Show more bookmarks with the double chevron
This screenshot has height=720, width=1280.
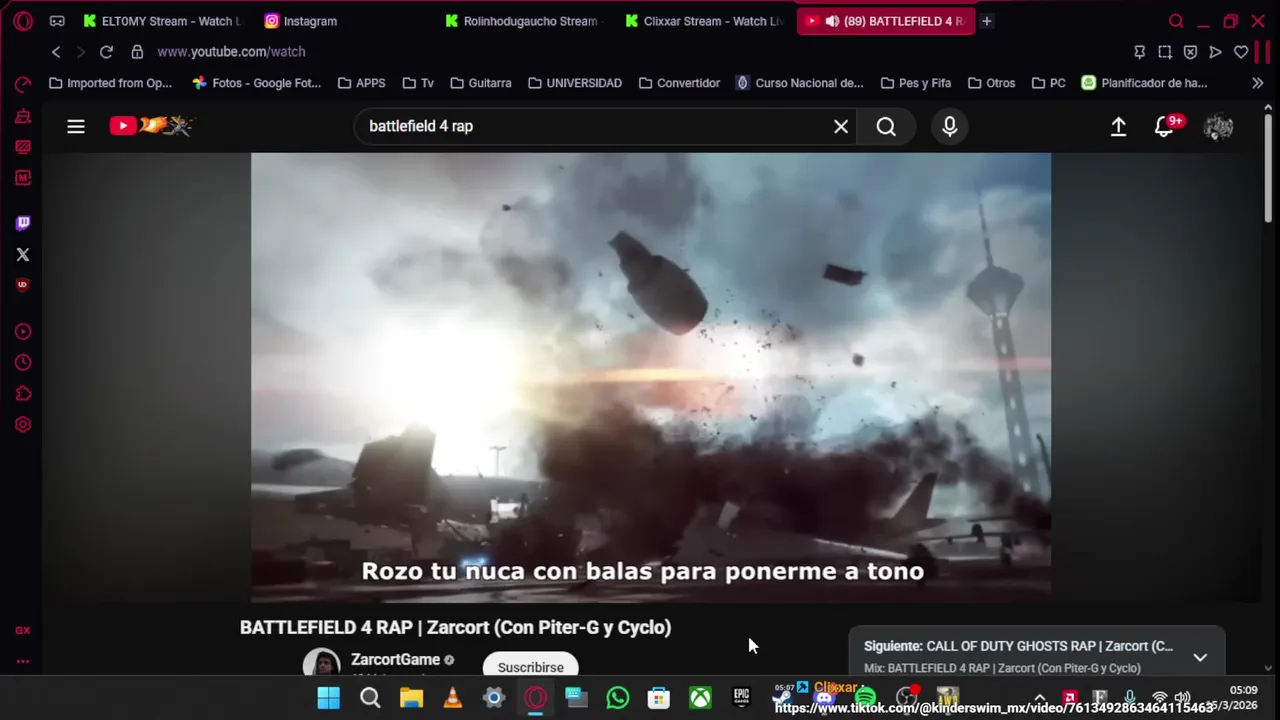pyautogui.click(x=1257, y=83)
